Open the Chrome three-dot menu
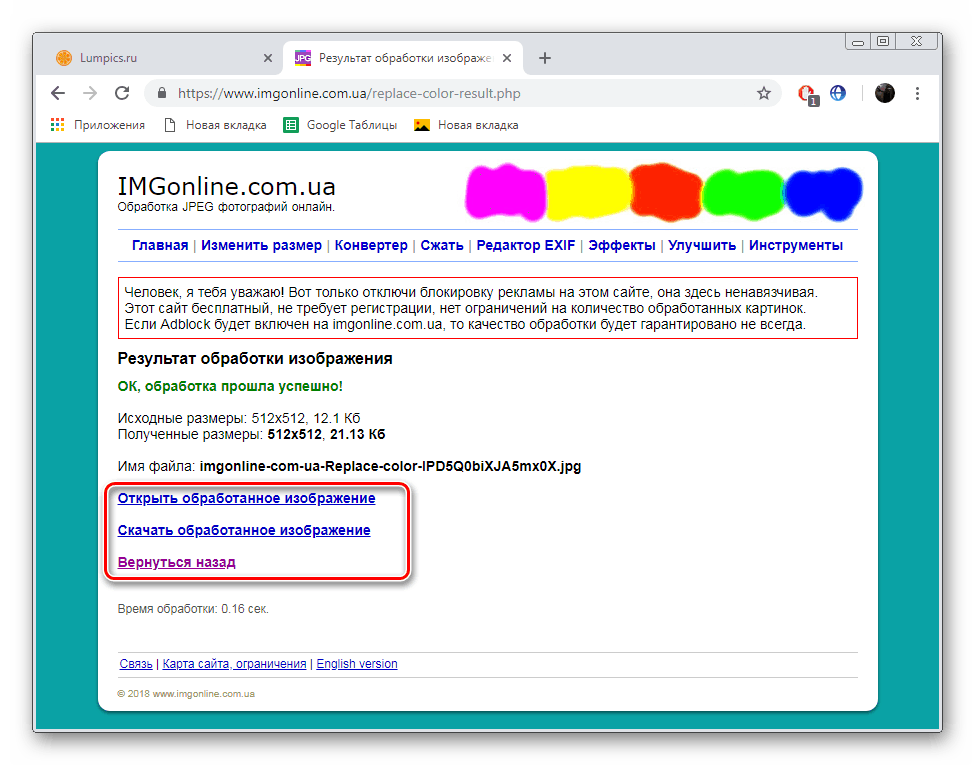This screenshot has height=765, width=975. pos(917,93)
